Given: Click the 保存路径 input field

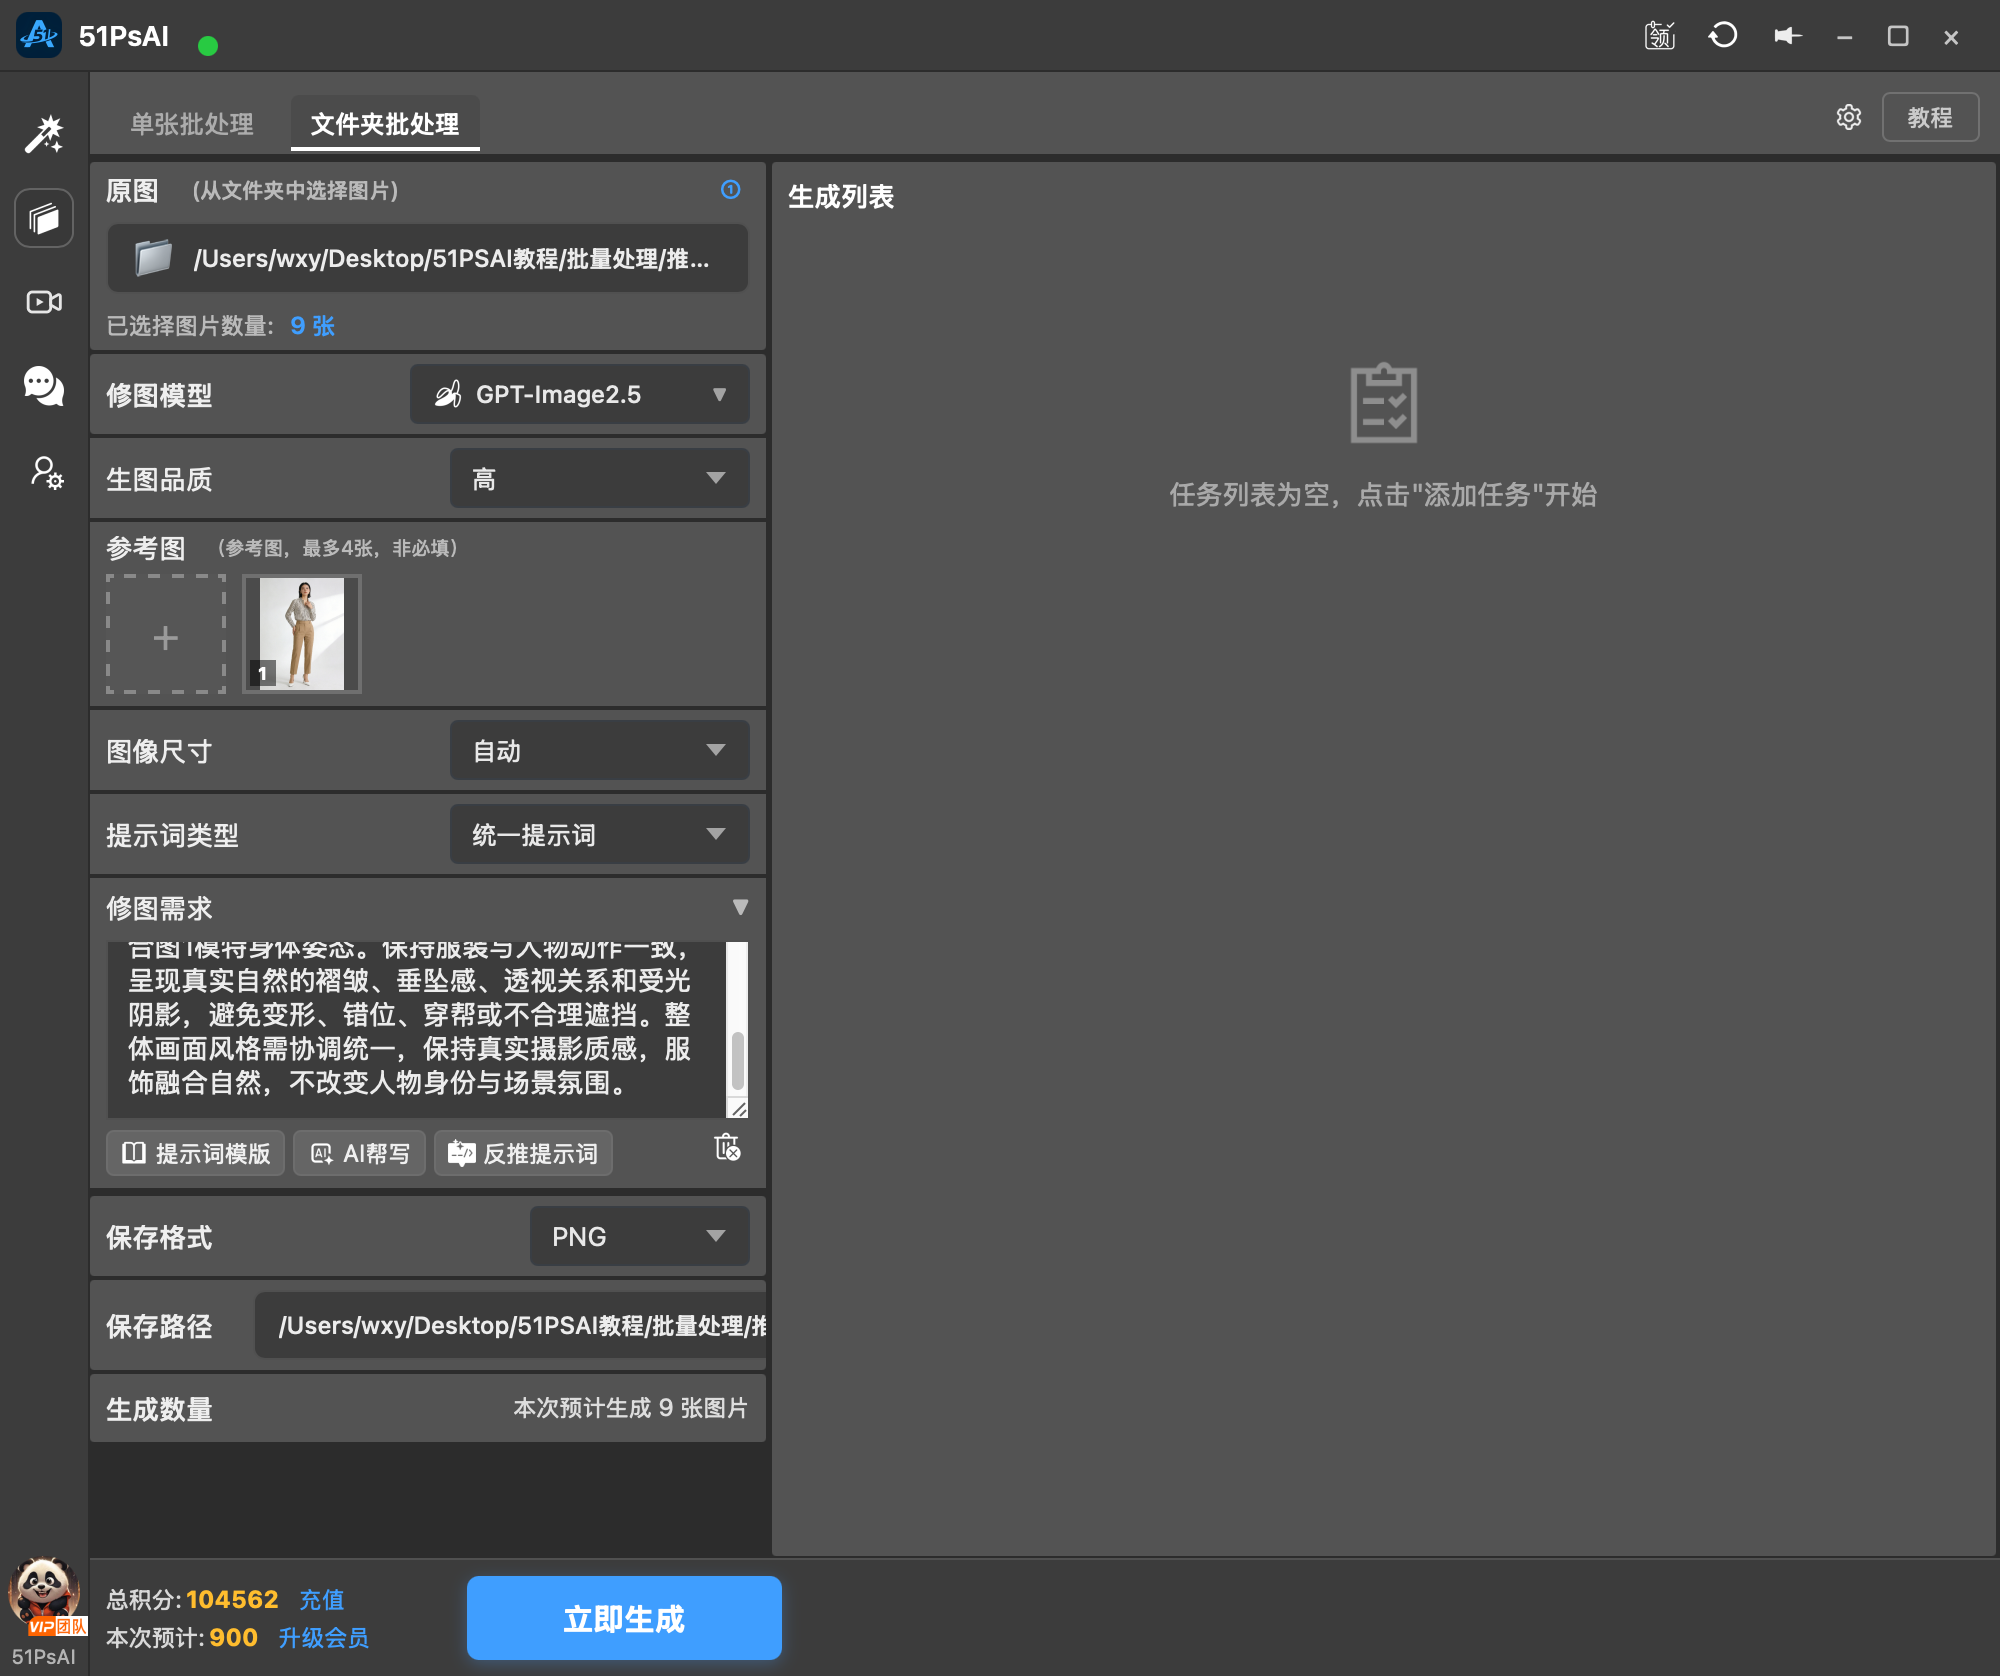Looking at the screenshot, I should pyautogui.click(x=511, y=1325).
